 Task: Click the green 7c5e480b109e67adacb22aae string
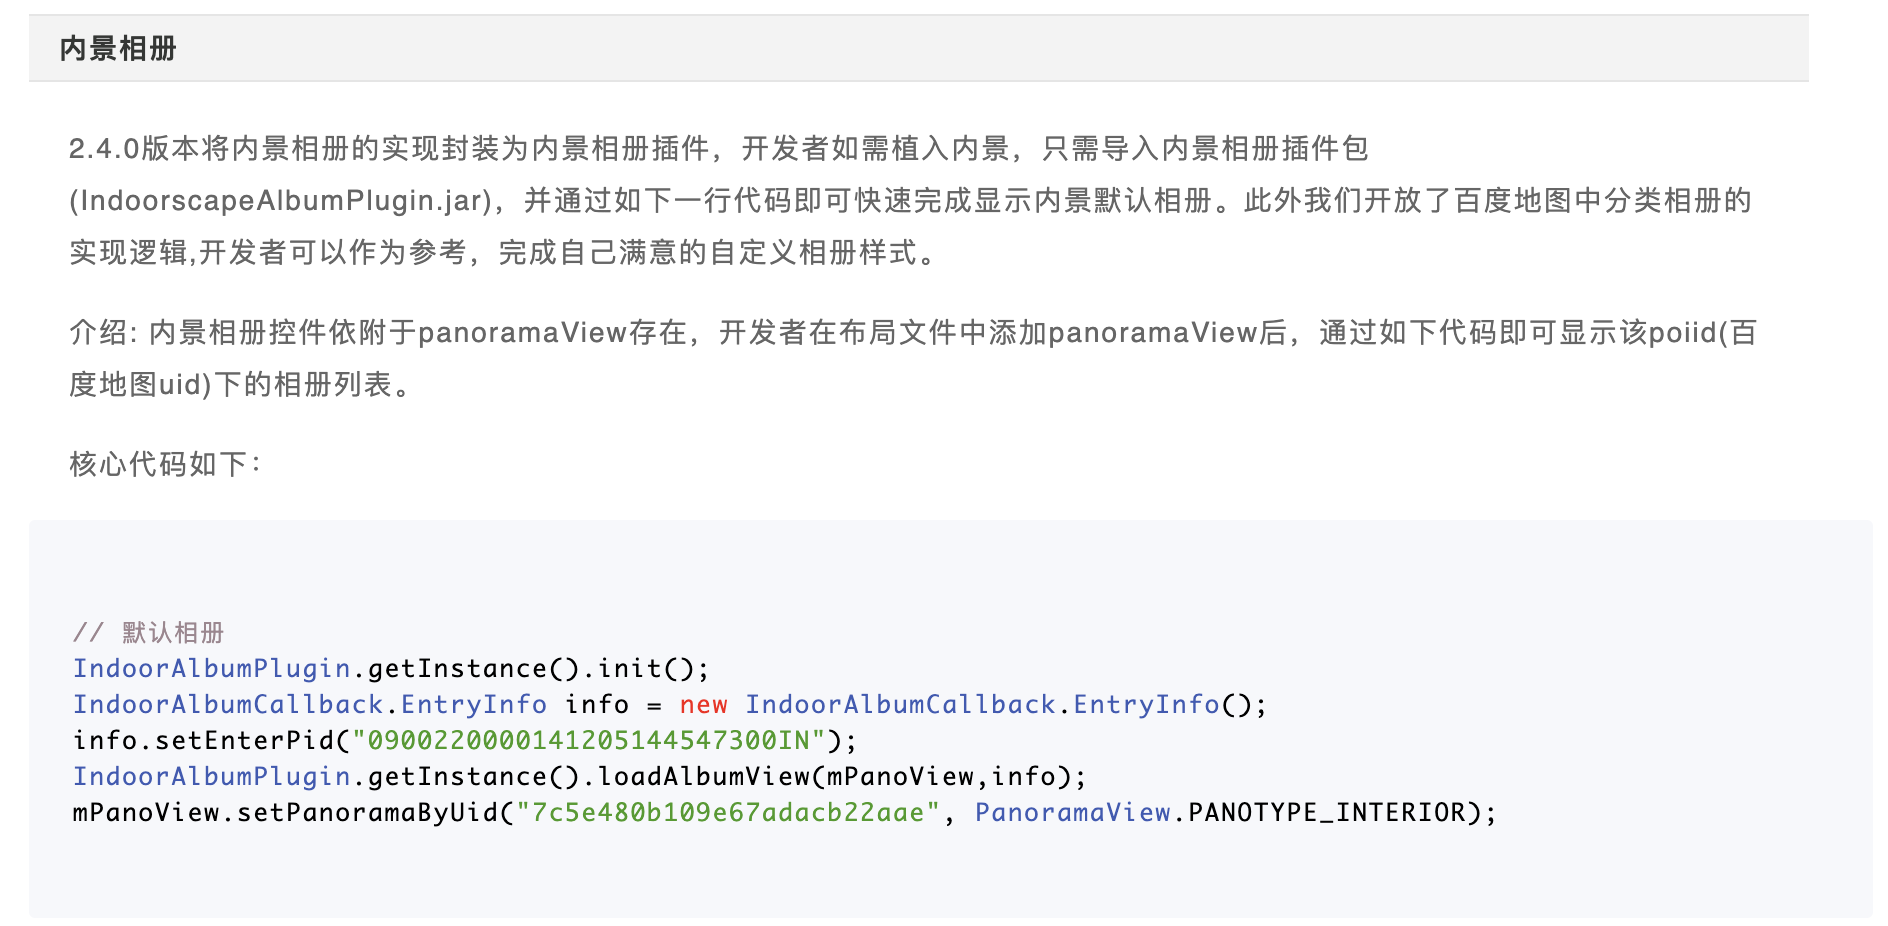[x=728, y=812]
